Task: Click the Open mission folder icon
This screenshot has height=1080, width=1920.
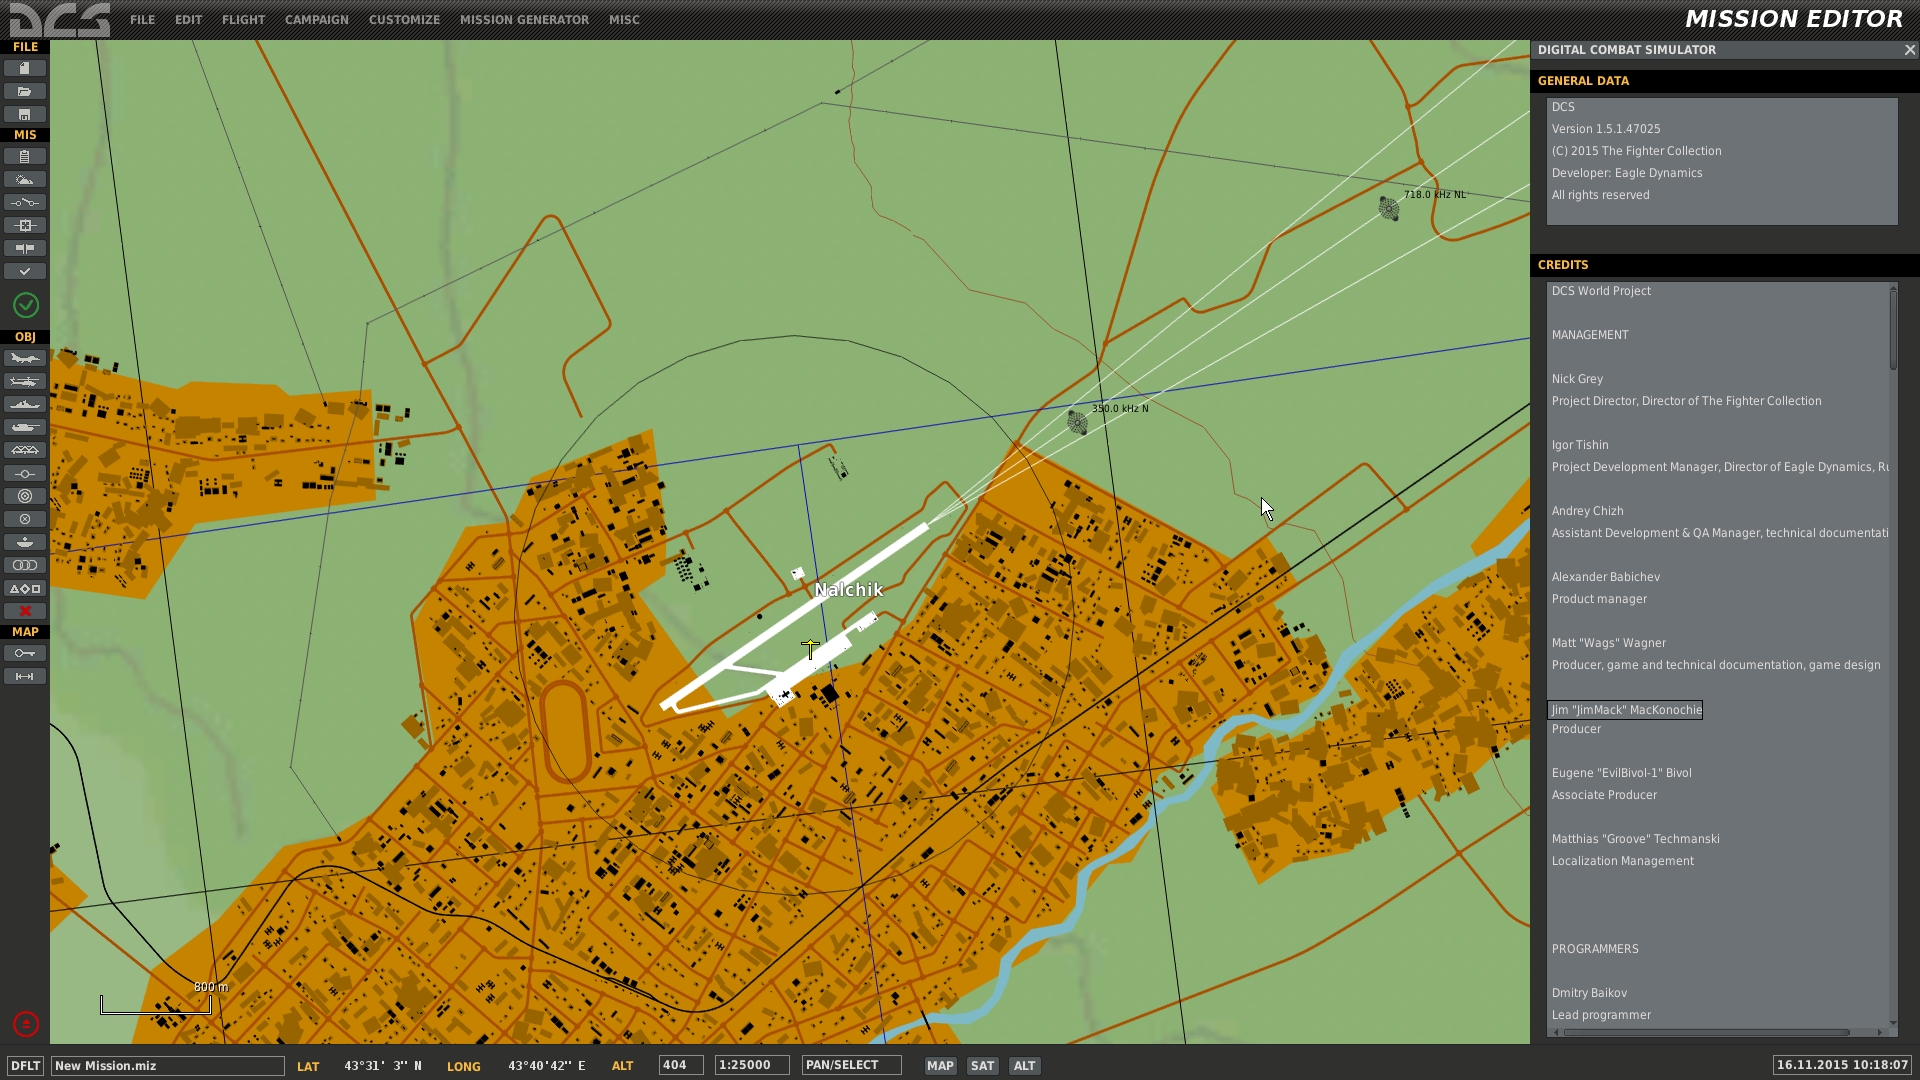Action: [25, 91]
